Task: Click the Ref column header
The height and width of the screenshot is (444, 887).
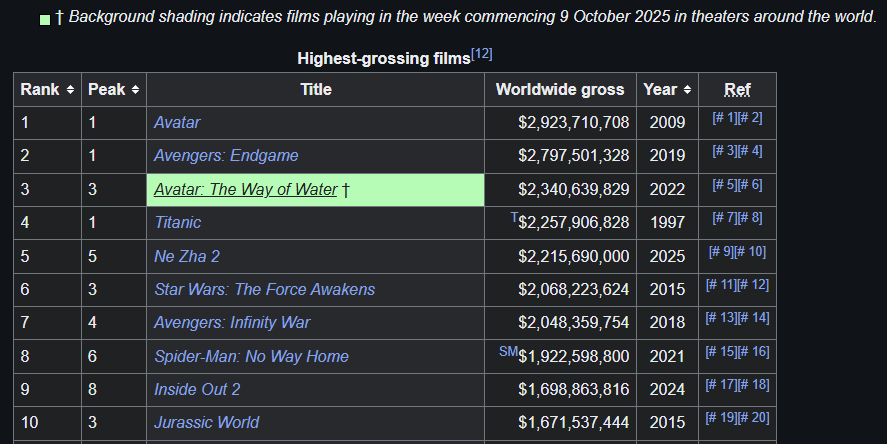Action: click(x=737, y=90)
